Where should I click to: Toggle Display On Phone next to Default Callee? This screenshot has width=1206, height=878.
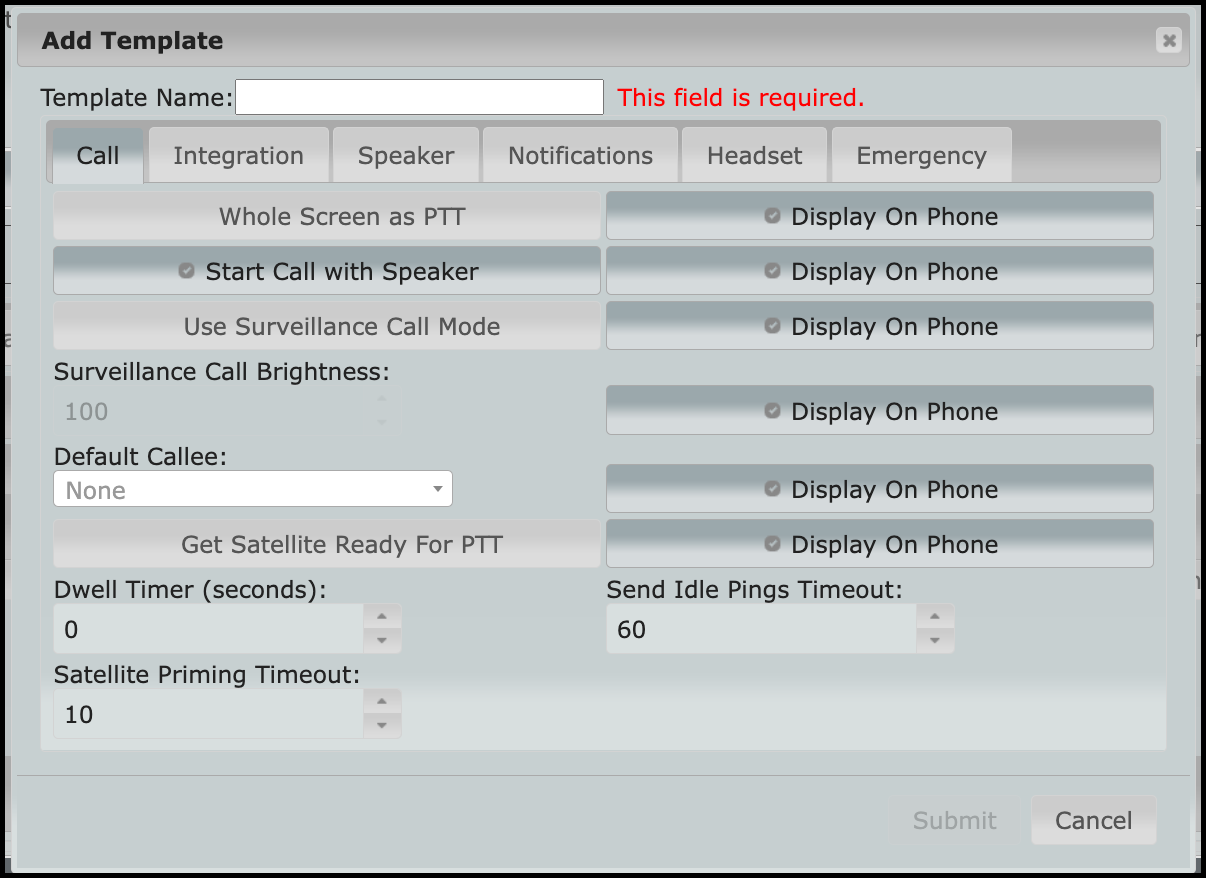[x=879, y=489]
